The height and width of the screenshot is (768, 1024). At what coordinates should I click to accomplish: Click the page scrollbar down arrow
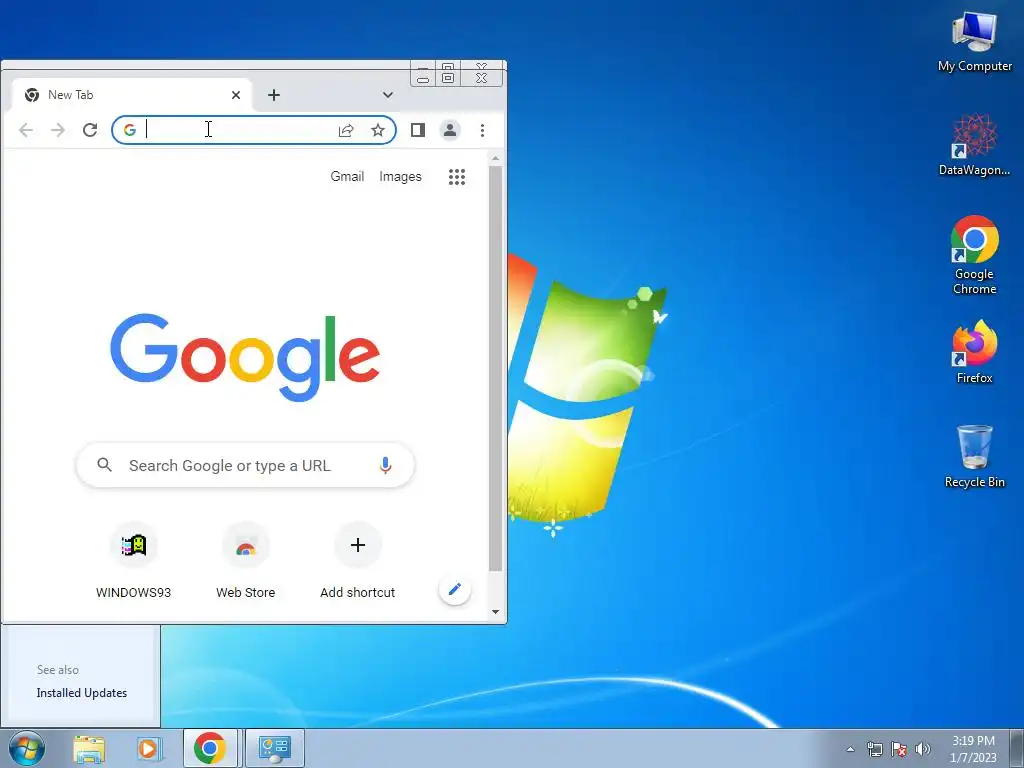(496, 612)
